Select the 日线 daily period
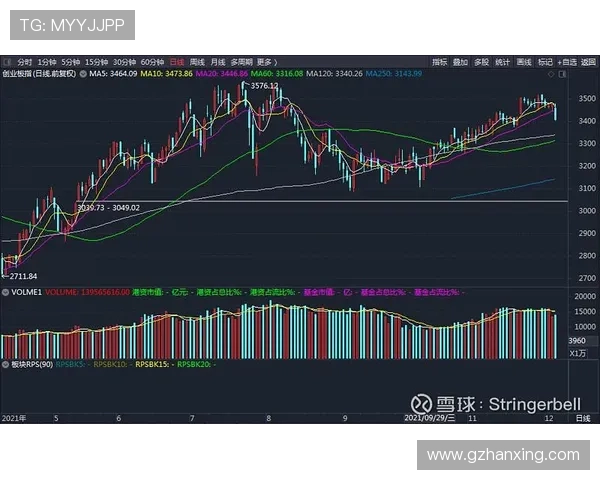 tap(176, 61)
